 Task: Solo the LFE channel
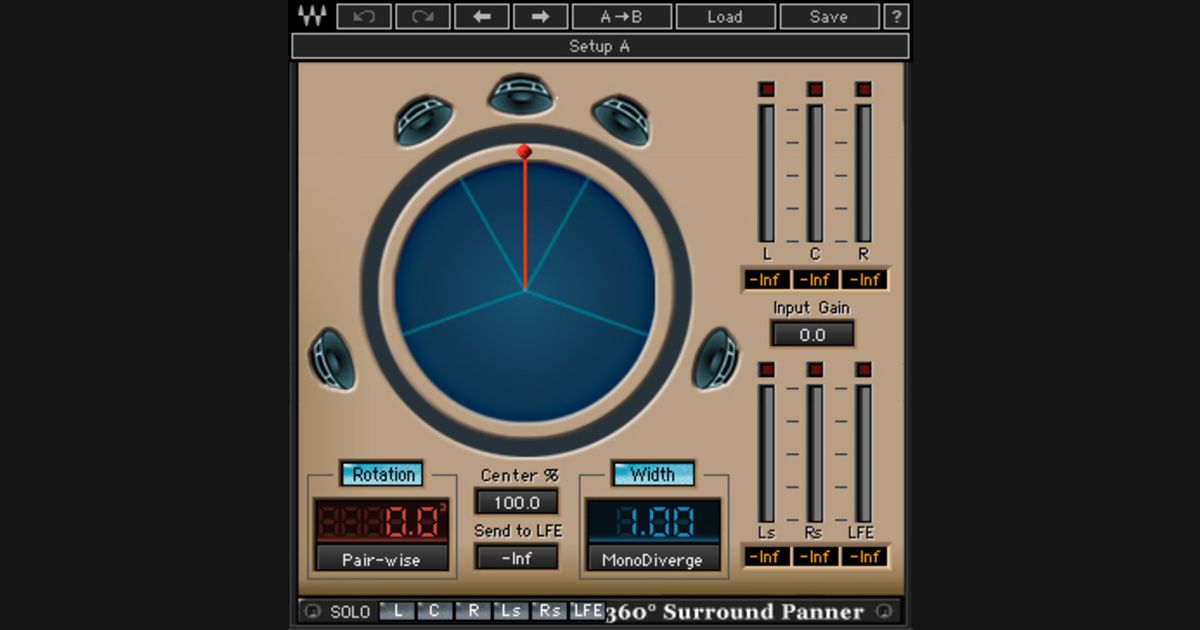pos(587,611)
